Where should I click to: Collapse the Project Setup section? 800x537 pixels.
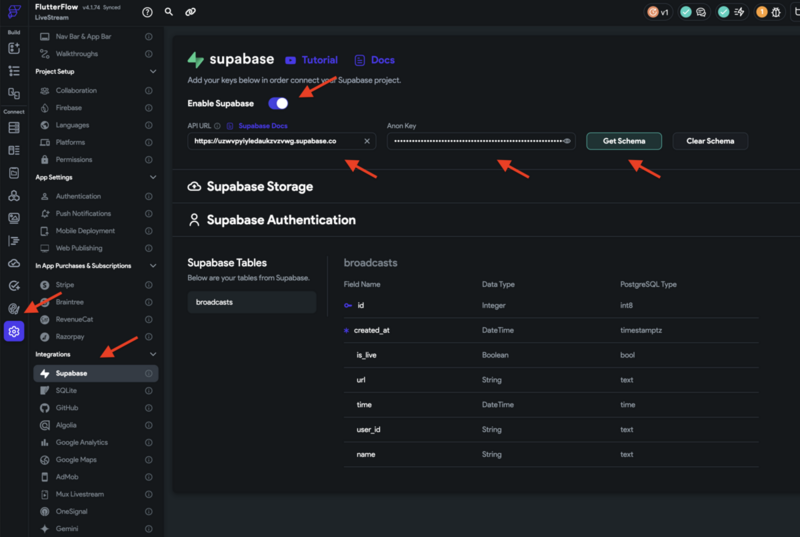pyautogui.click(x=153, y=72)
